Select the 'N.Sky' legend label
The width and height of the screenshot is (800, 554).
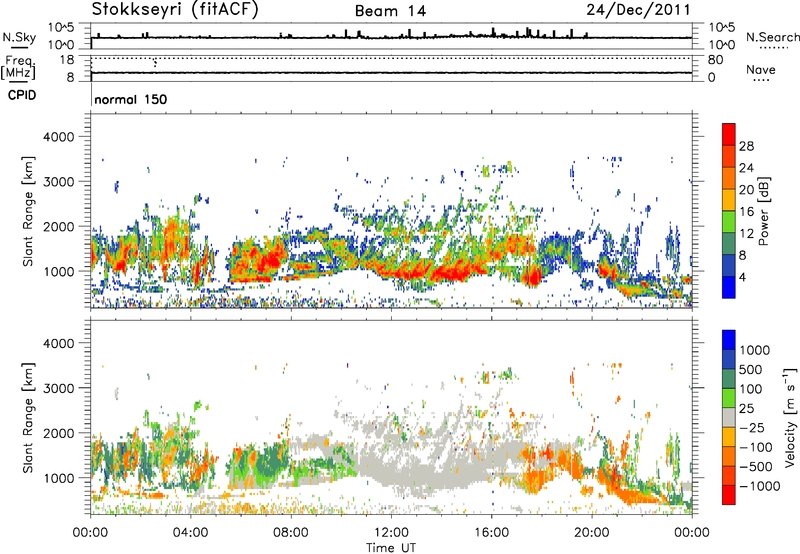point(19,37)
